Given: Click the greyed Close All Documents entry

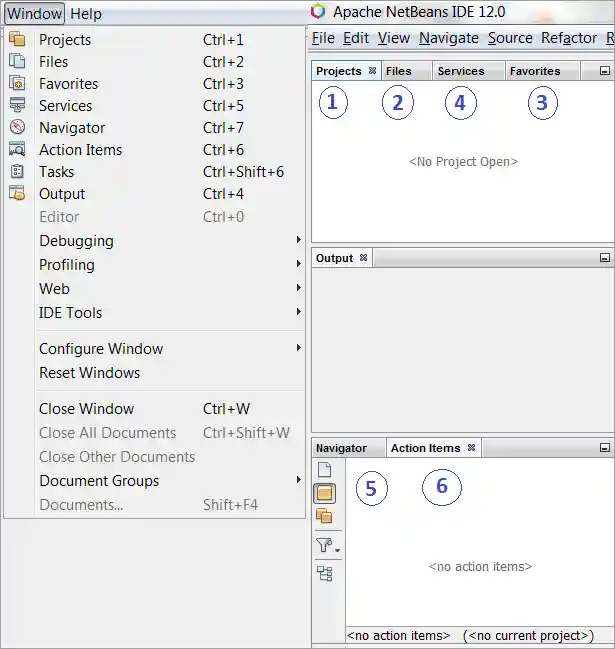Looking at the screenshot, I should point(170,433).
